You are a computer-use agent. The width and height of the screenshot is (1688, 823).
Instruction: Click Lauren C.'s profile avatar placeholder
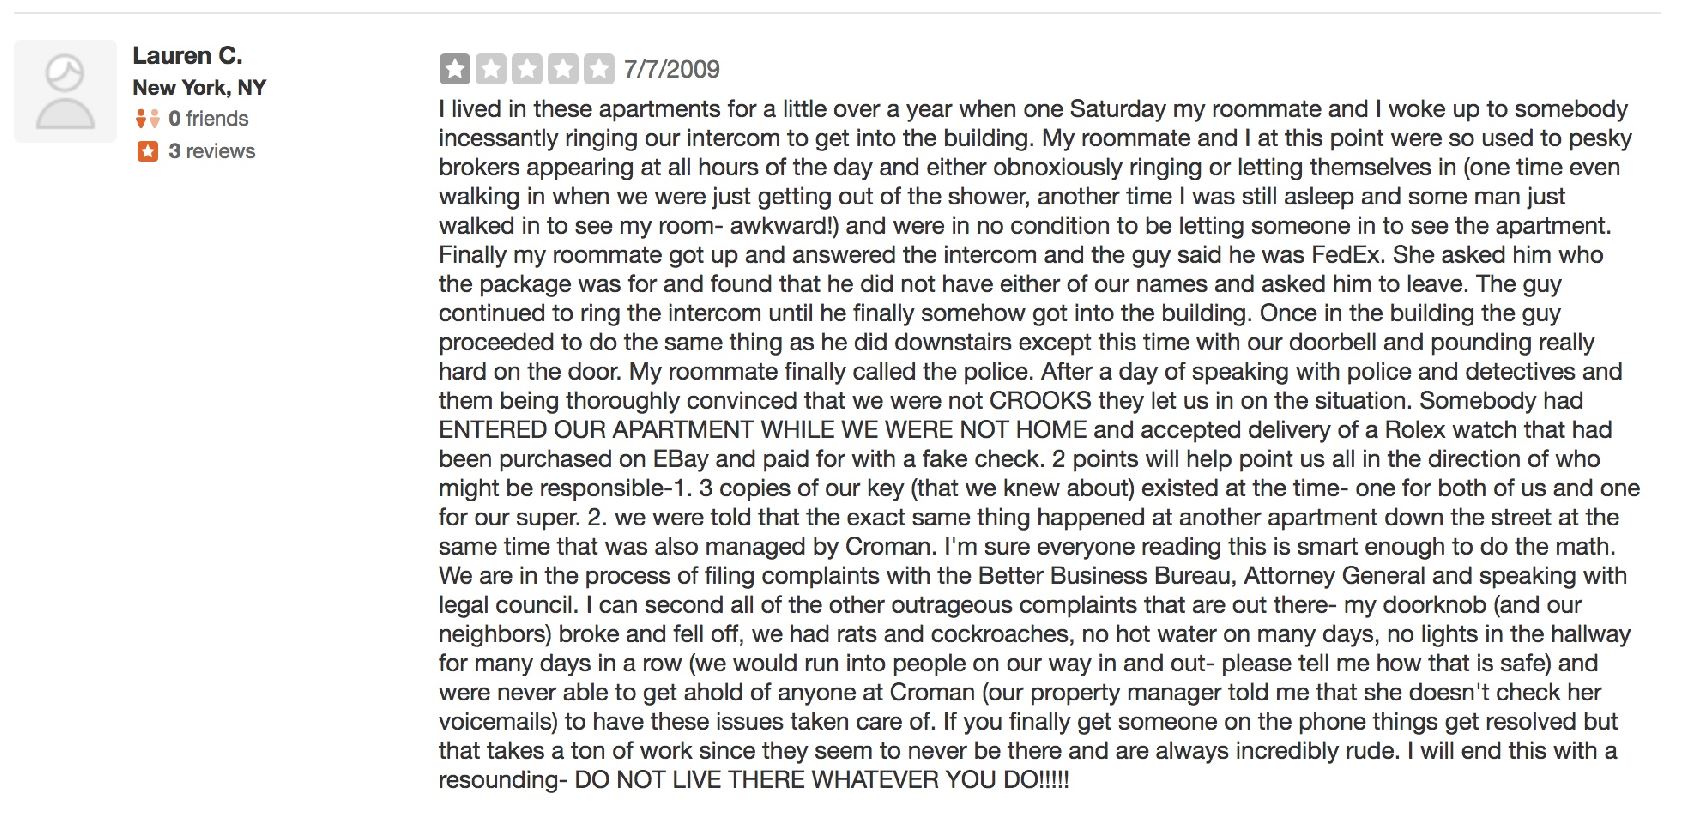pyautogui.click(x=65, y=91)
